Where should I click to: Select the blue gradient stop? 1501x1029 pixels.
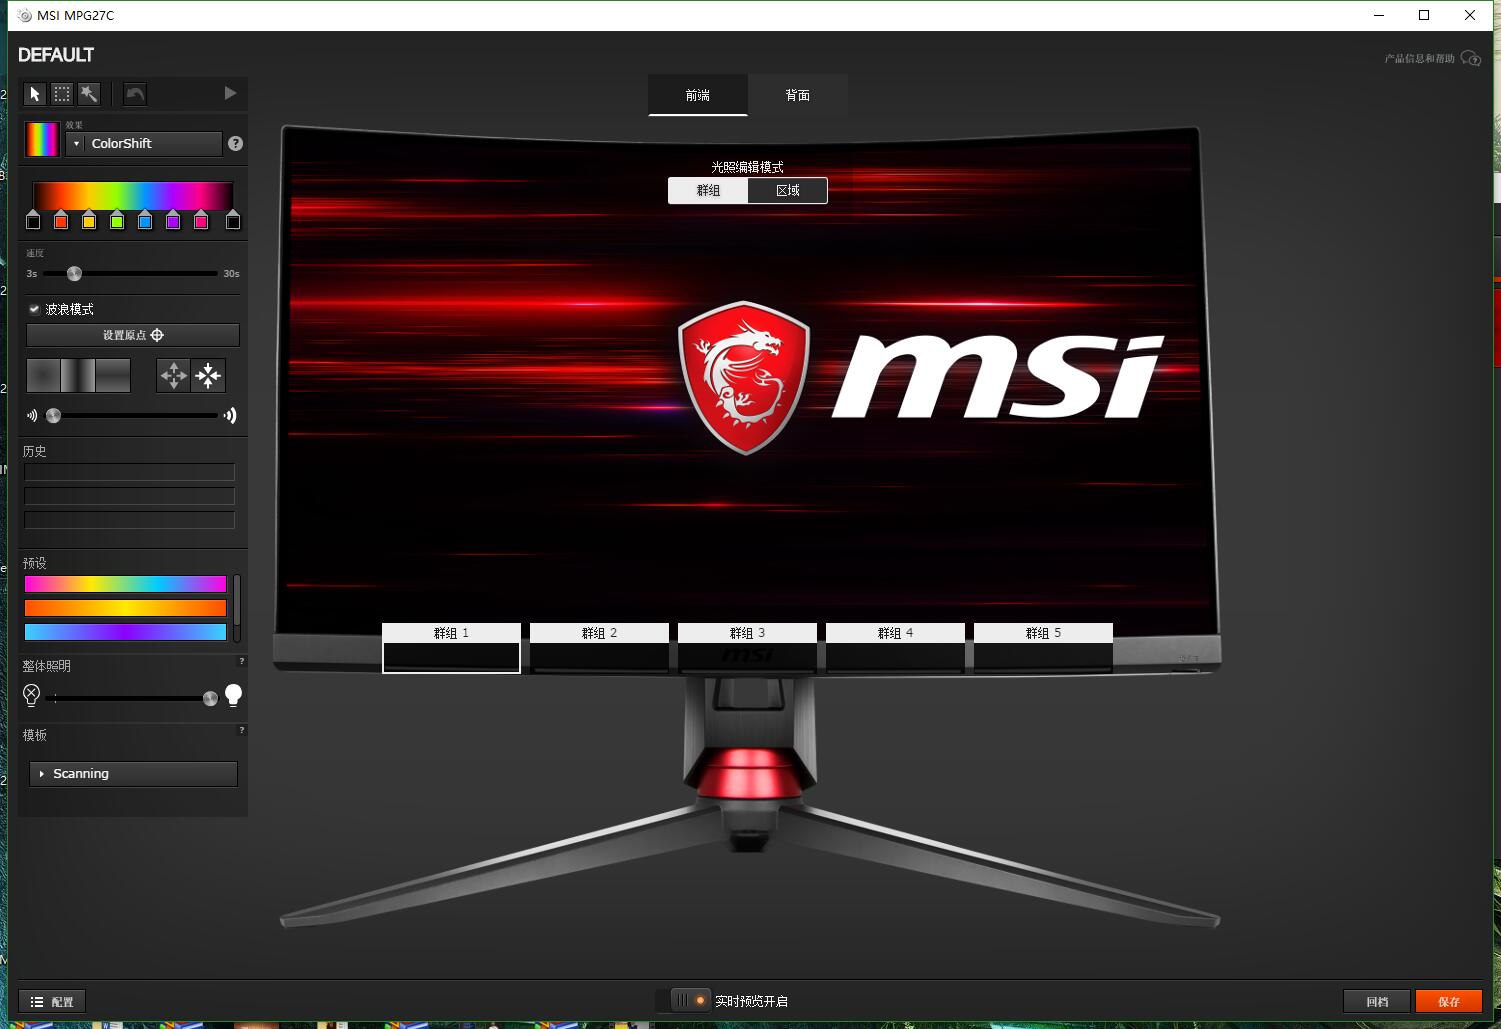point(145,220)
